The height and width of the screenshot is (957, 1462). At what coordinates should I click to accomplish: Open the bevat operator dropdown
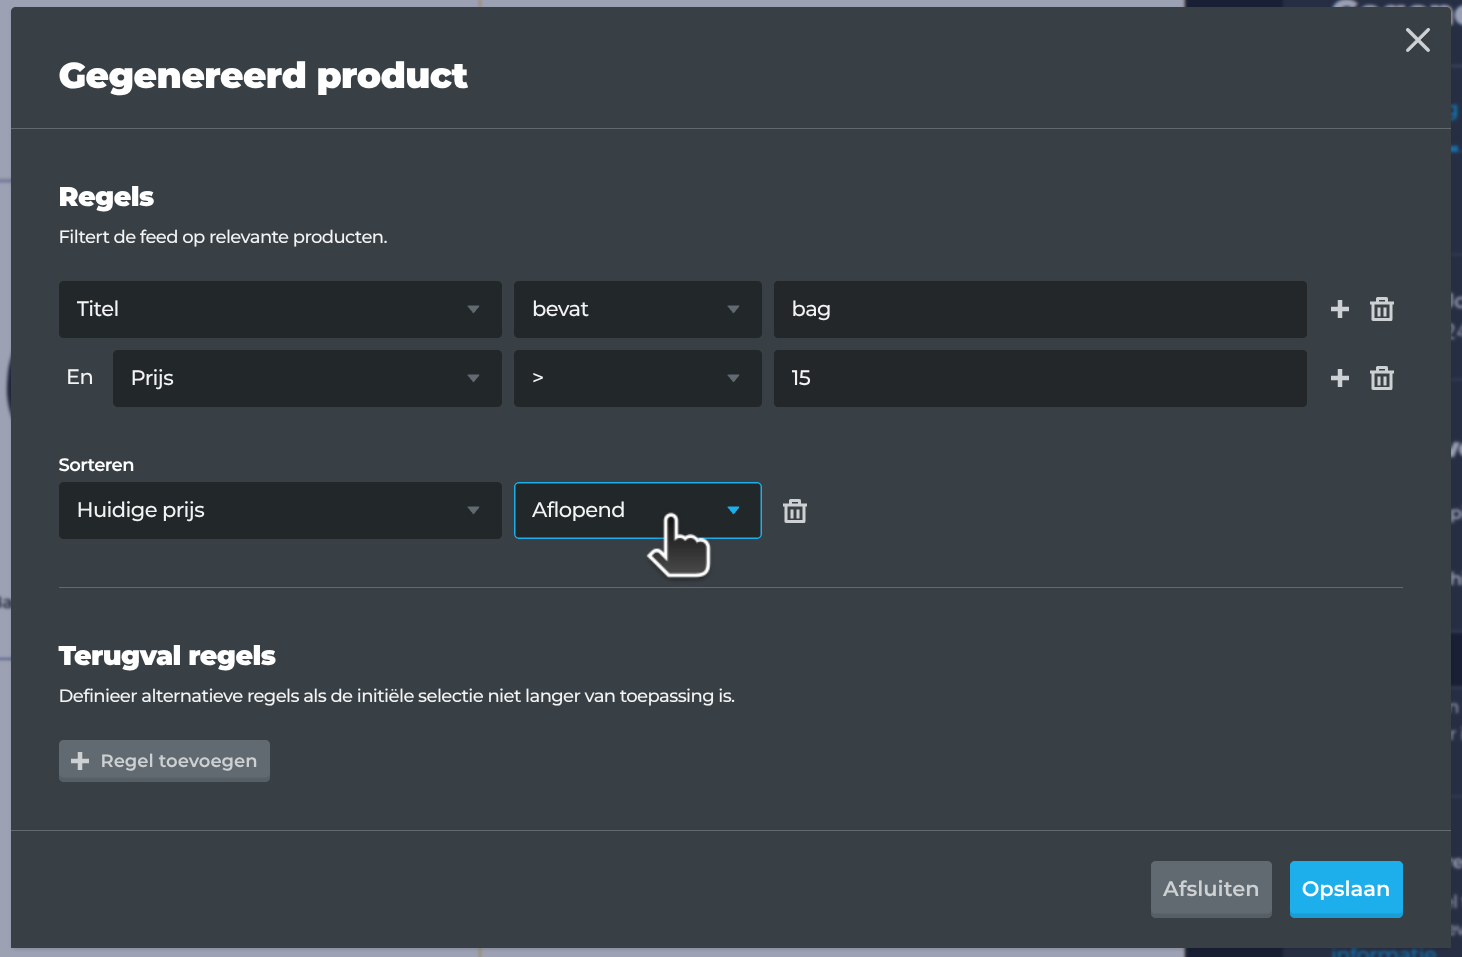click(638, 309)
